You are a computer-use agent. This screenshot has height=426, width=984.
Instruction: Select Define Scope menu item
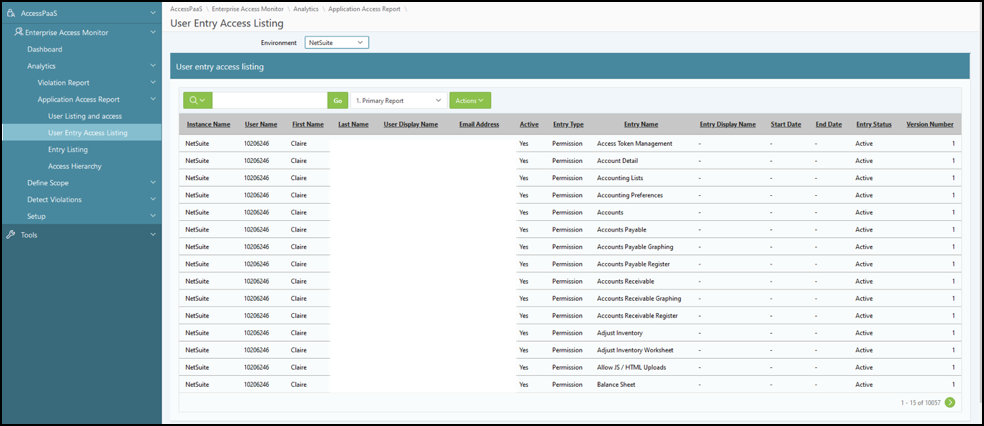(48, 183)
